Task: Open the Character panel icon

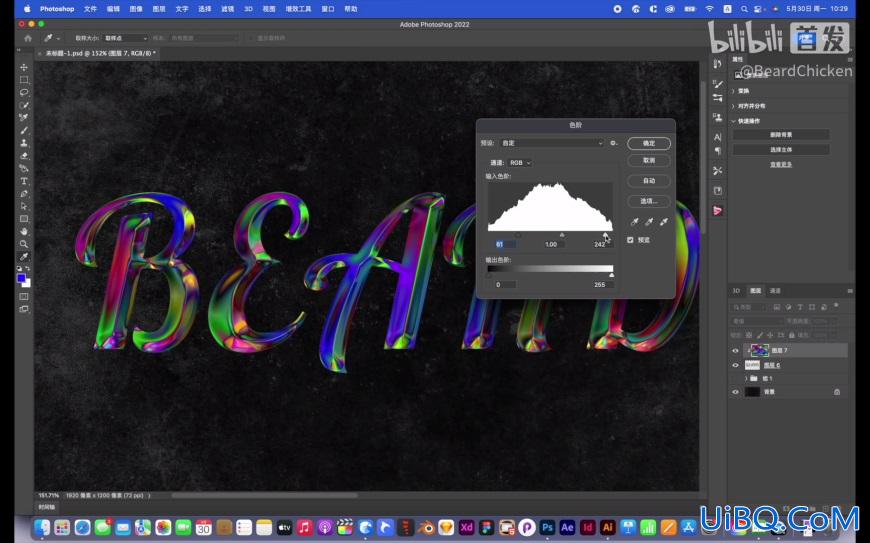Action: [717, 137]
